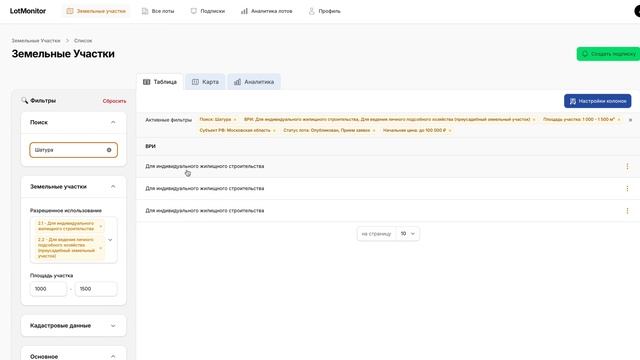
Task: Click the Земельные Участки breadcrumb link
Action: tap(36, 41)
